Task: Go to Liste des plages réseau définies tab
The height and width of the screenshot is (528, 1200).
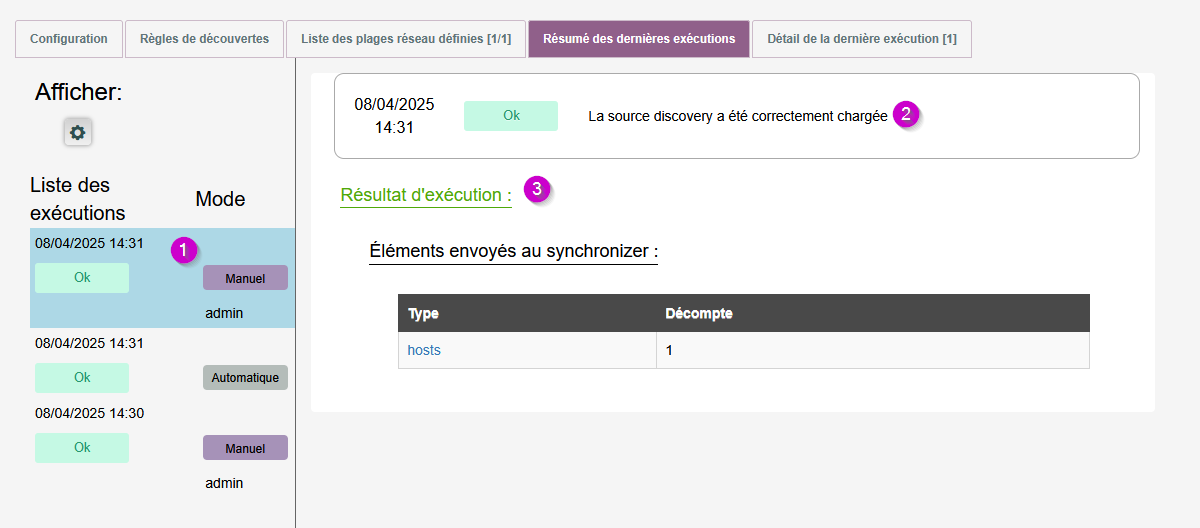Action: [406, 39]
